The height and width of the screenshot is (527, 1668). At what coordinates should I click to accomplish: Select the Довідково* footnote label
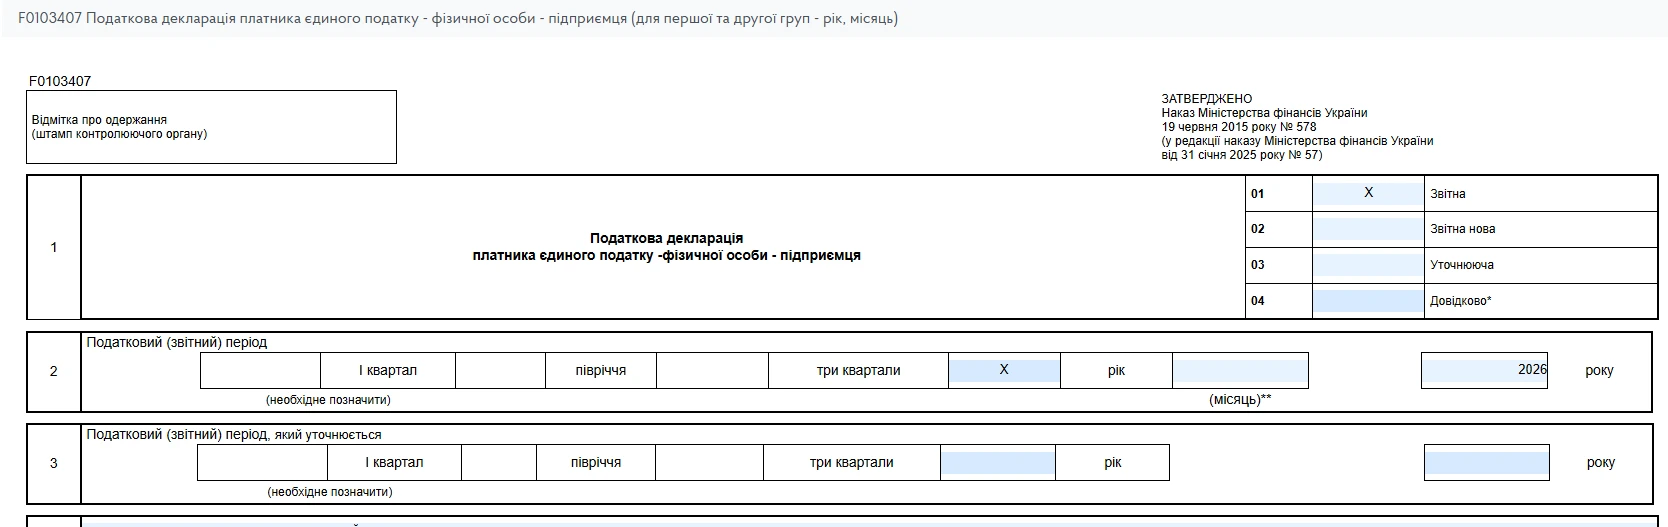click(1461, 301)
